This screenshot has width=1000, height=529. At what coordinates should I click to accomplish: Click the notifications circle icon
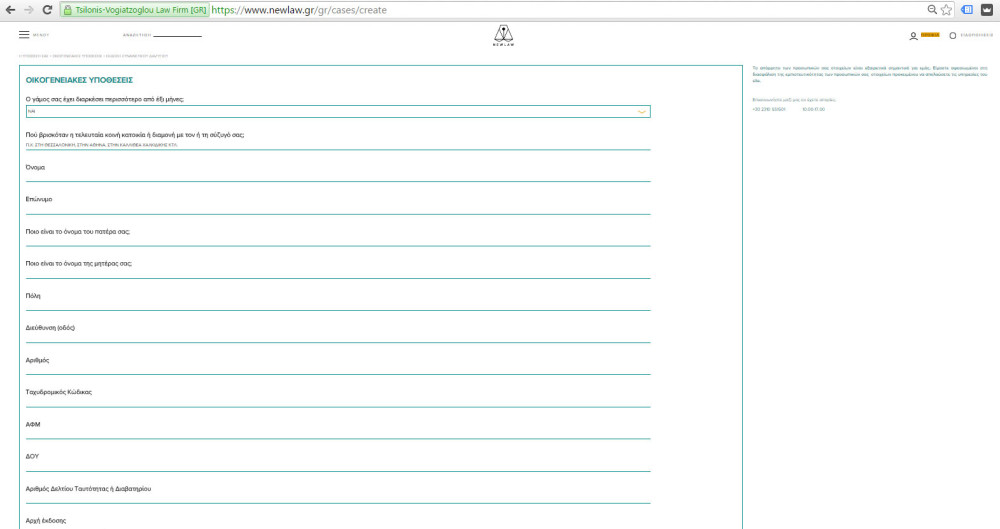pos(952,35)
